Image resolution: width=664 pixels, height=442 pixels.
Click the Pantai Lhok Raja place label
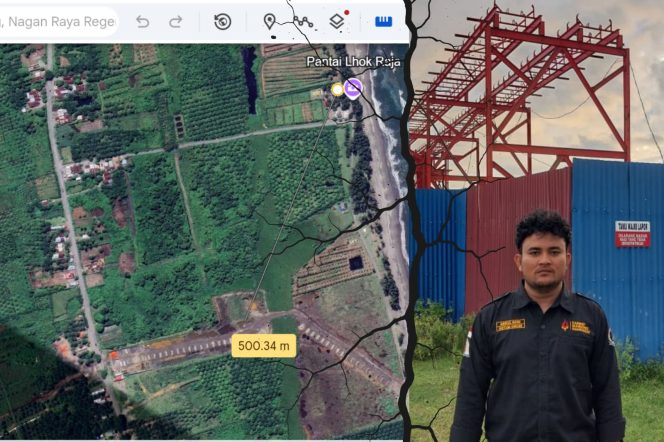pyautogui.click(x=353, y=62)
